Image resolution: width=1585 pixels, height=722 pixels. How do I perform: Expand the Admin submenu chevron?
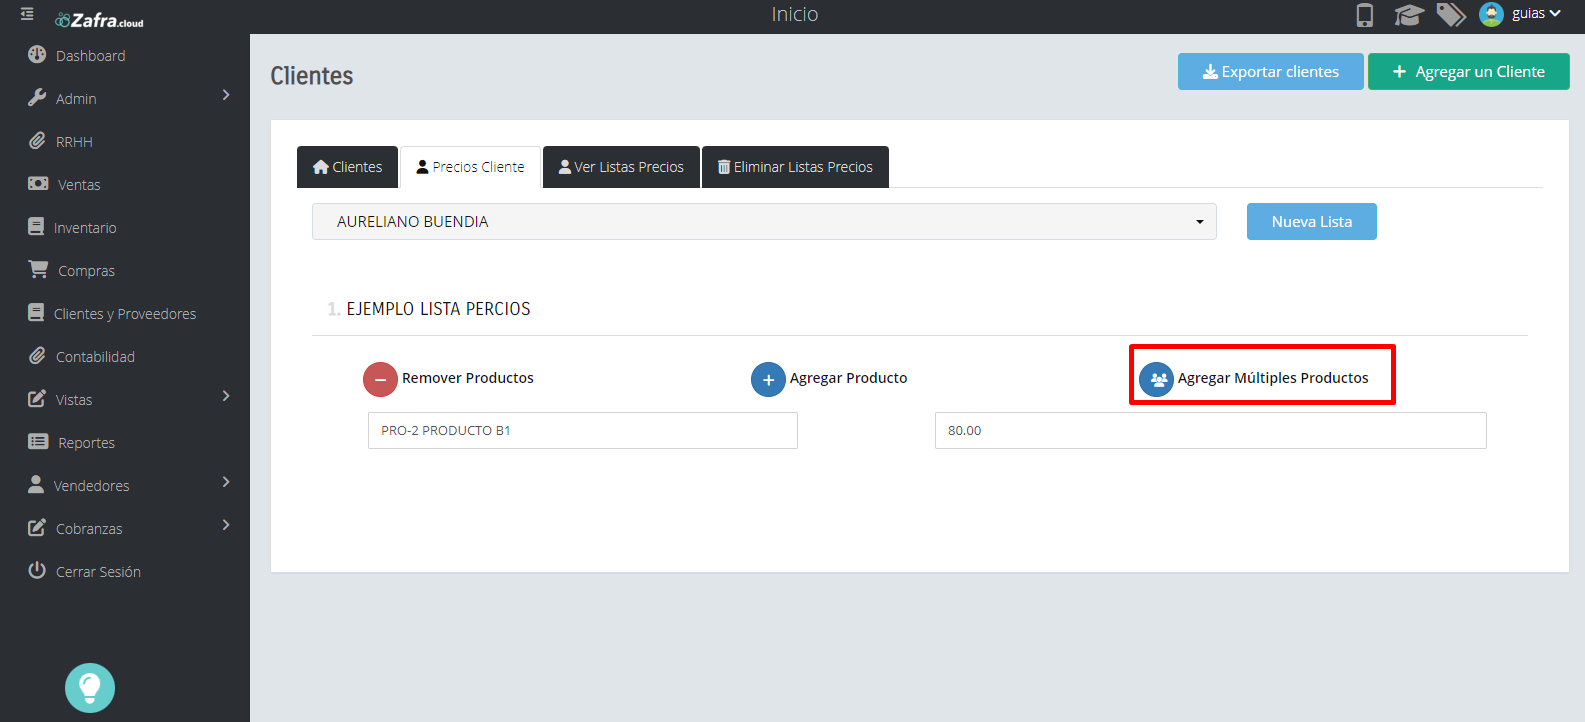(226, 95)
